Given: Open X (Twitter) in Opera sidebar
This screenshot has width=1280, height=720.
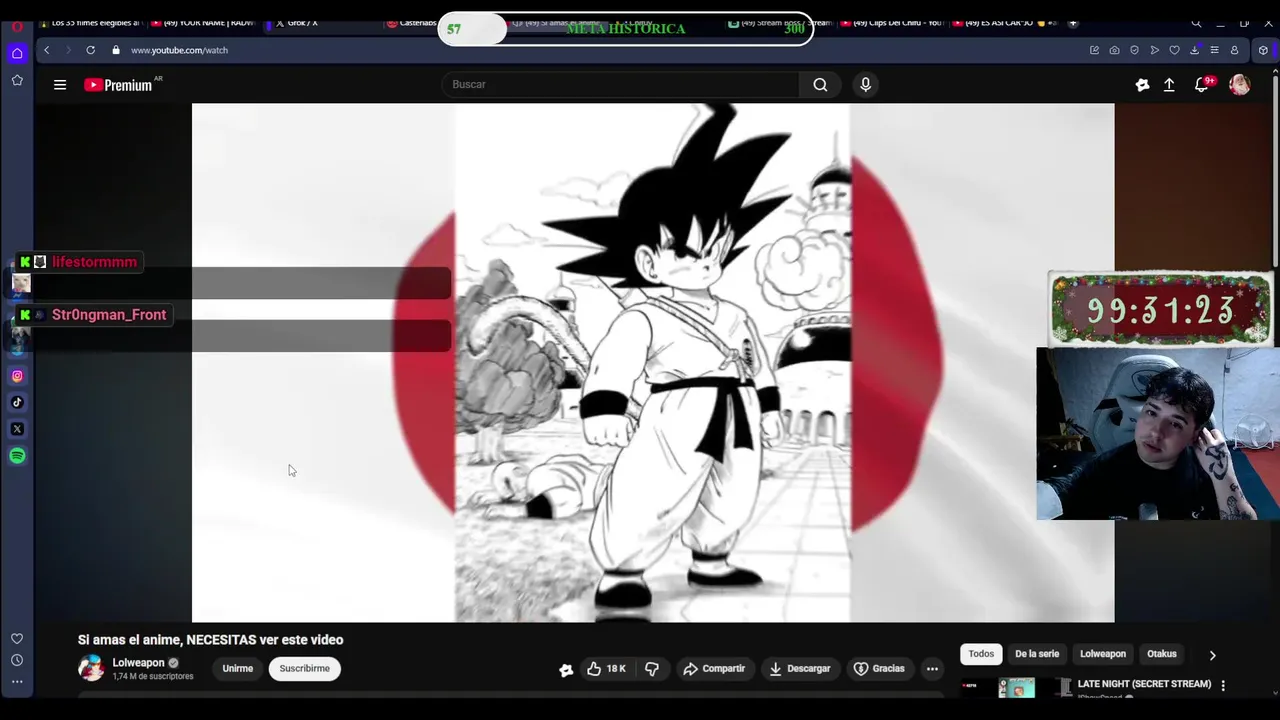Looking at the screenshot, I should [17, 429].
